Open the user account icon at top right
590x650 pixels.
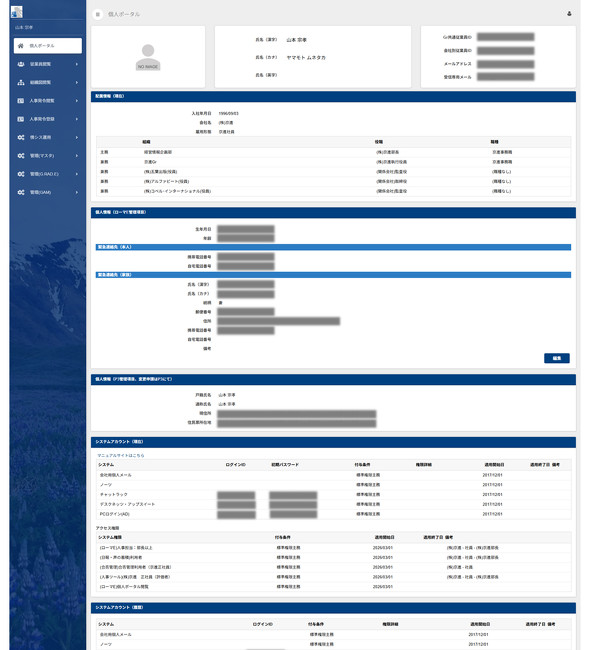pos(569,14)
